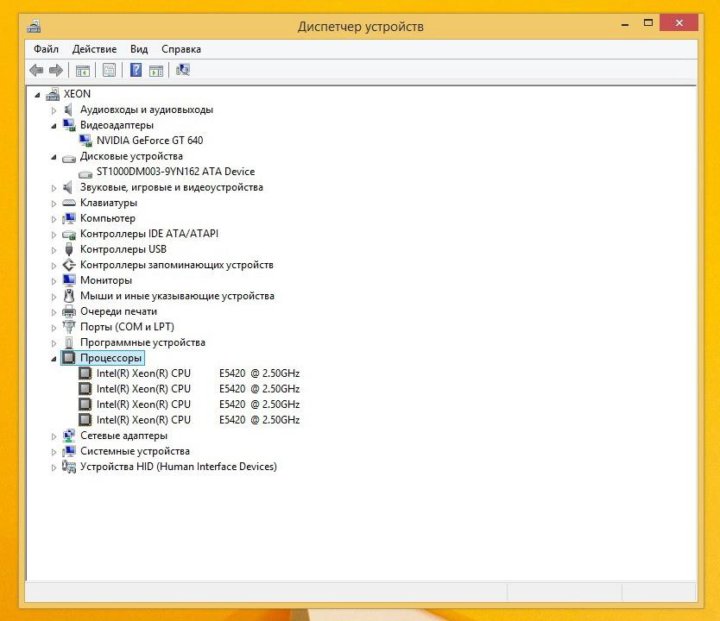Click the show/hide console tree icon
The image size is (720, 621).
pyautogui.click(x=83, y=70)
